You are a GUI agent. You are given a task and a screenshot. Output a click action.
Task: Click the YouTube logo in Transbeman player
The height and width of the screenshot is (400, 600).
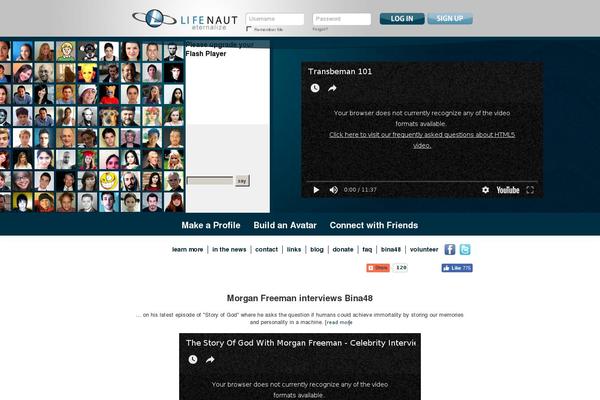[508, 190]
